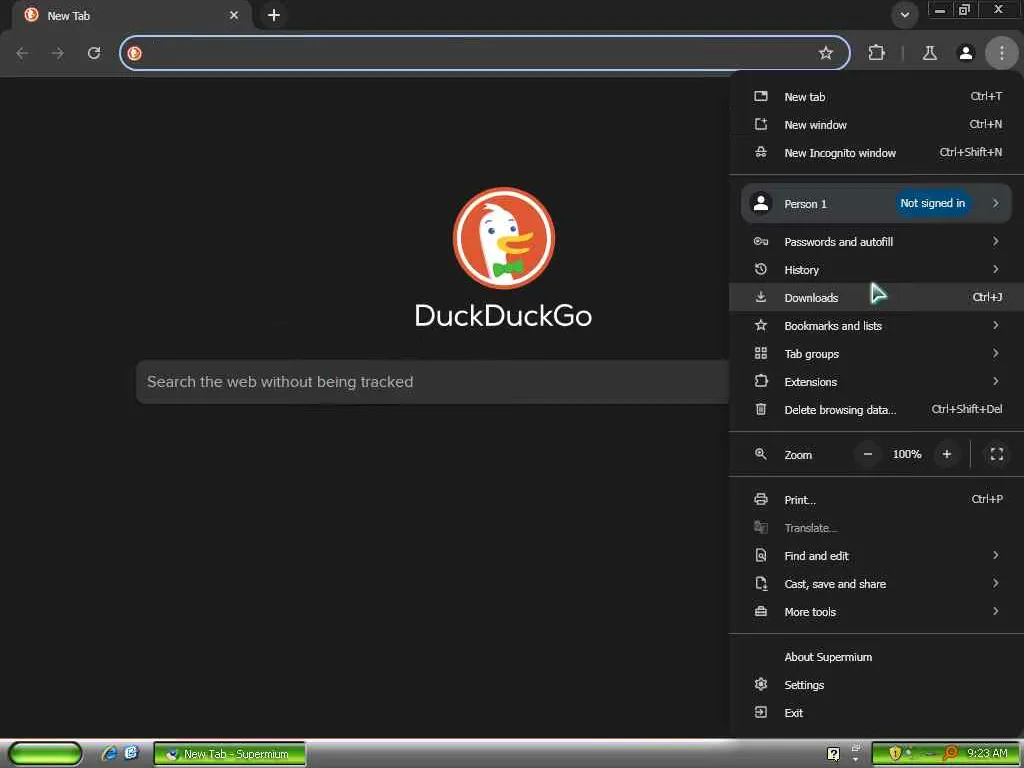Open Person 1 profile entry

[876, 204]
